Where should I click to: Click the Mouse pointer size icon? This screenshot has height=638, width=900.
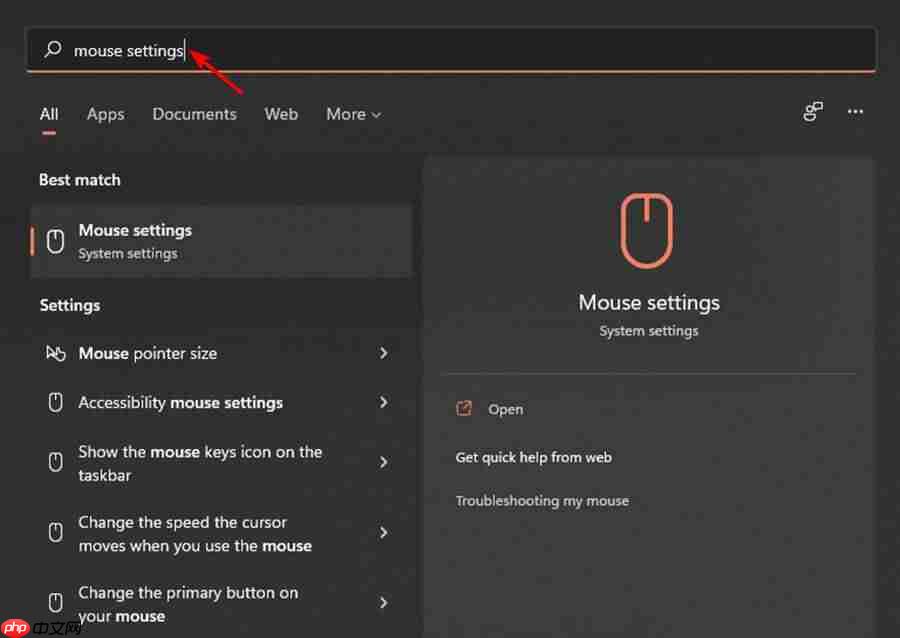click(55, 353)
